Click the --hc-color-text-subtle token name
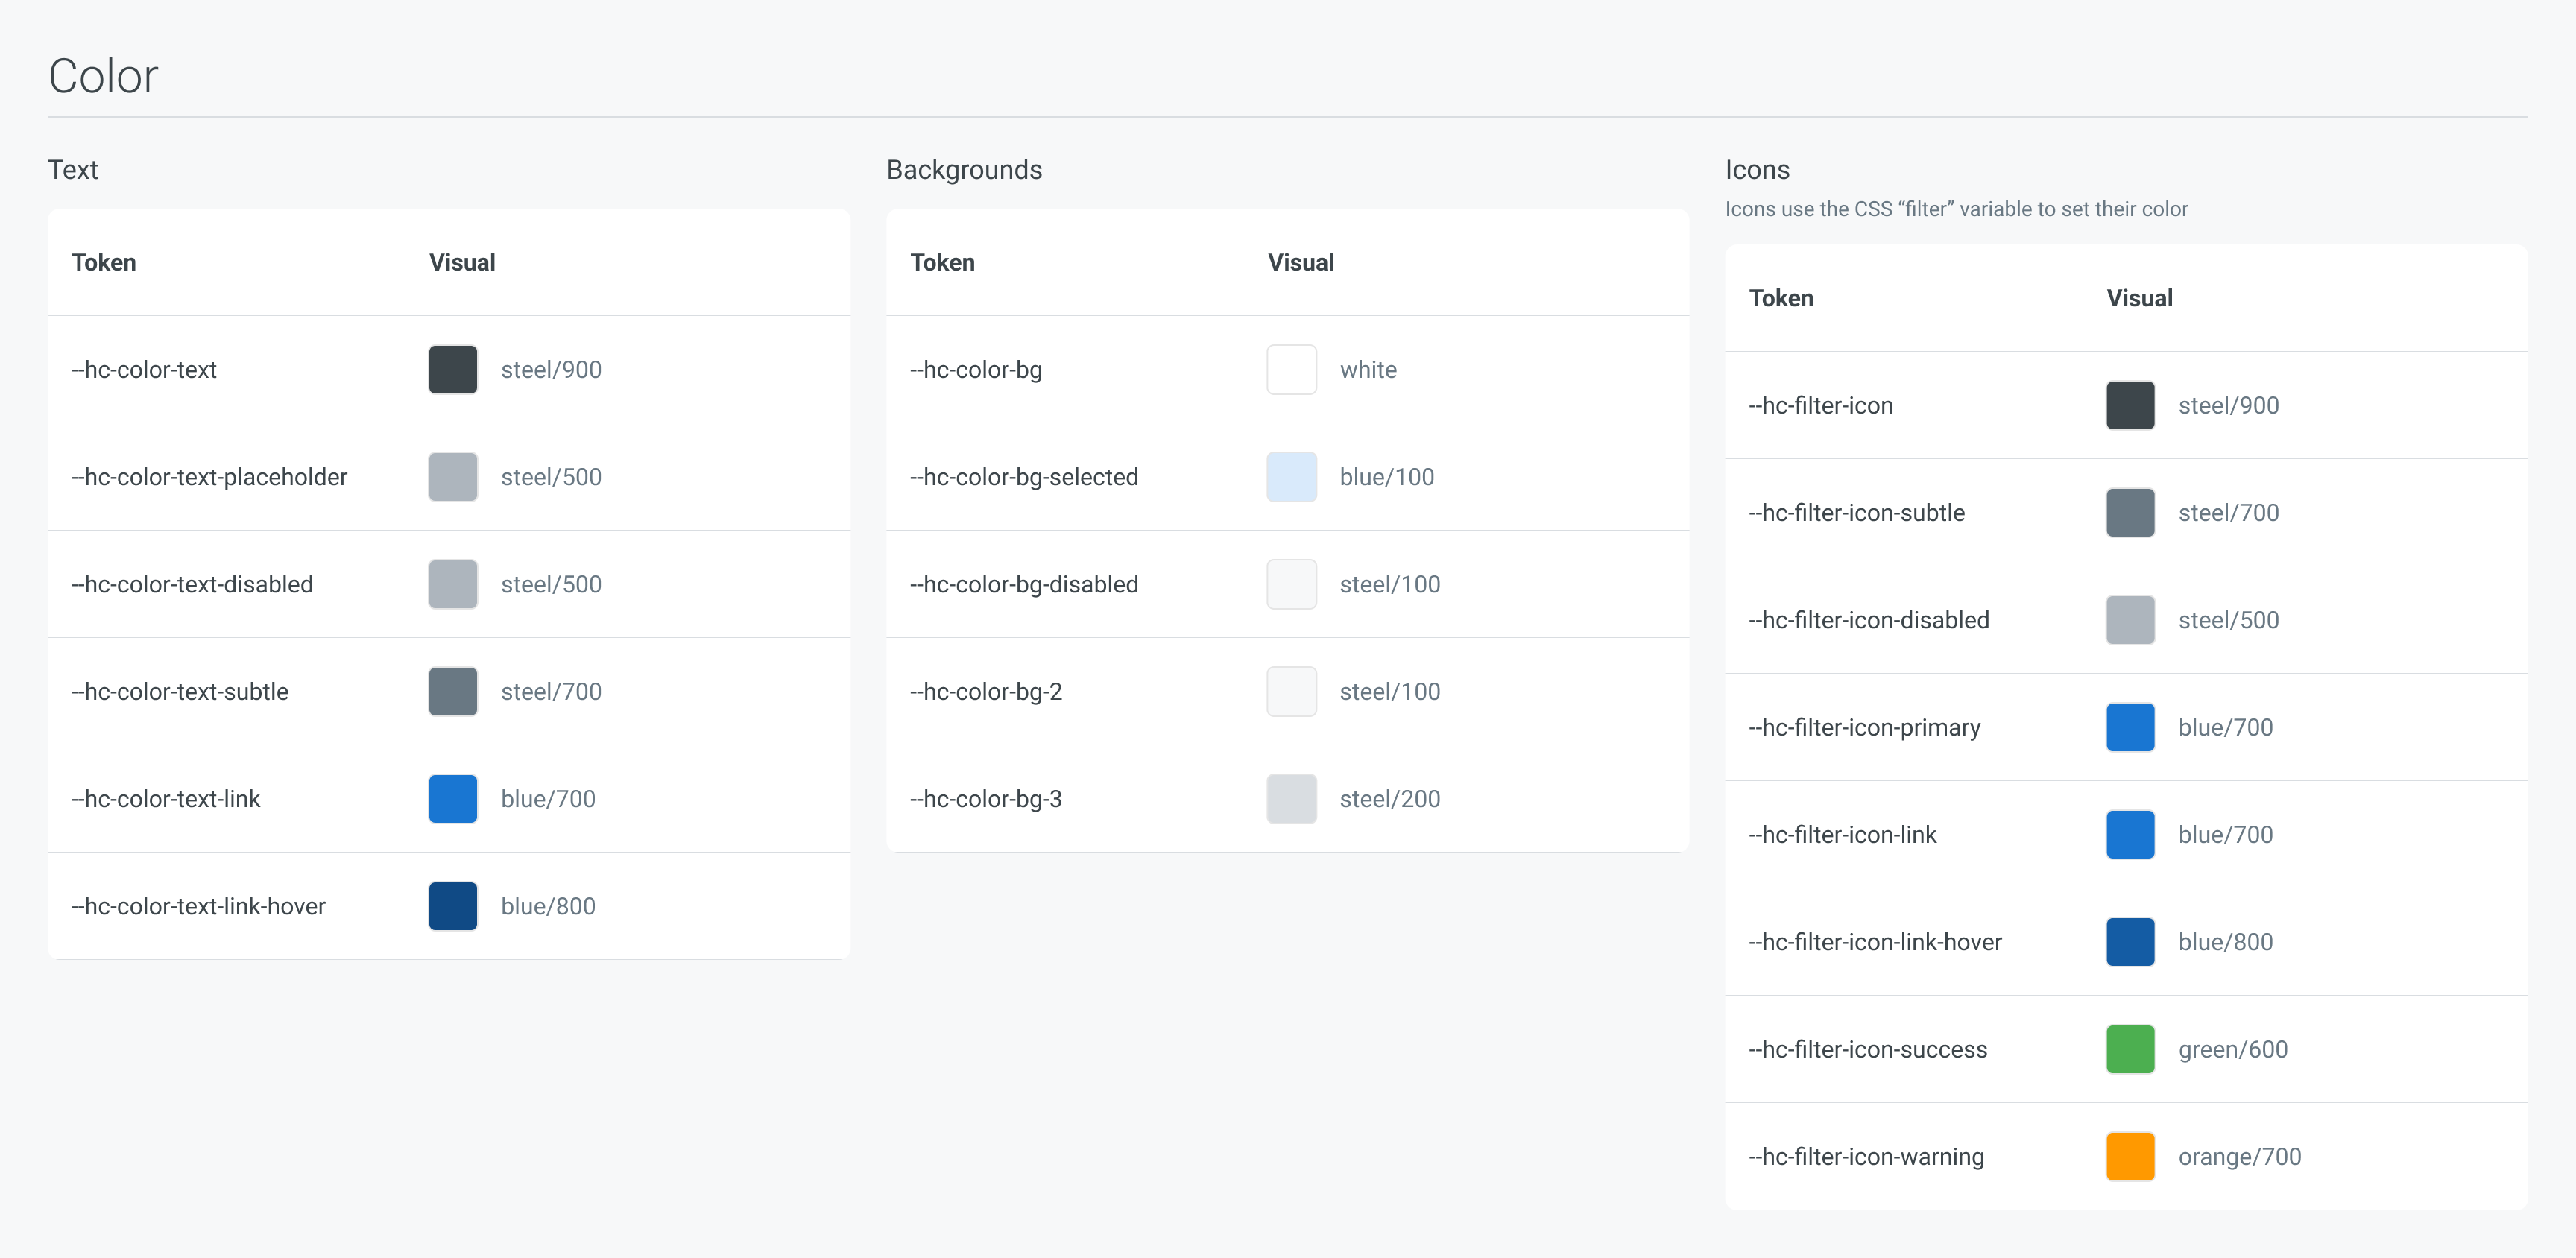This screenshot has width=2576, height=1258. coord(180,692)
